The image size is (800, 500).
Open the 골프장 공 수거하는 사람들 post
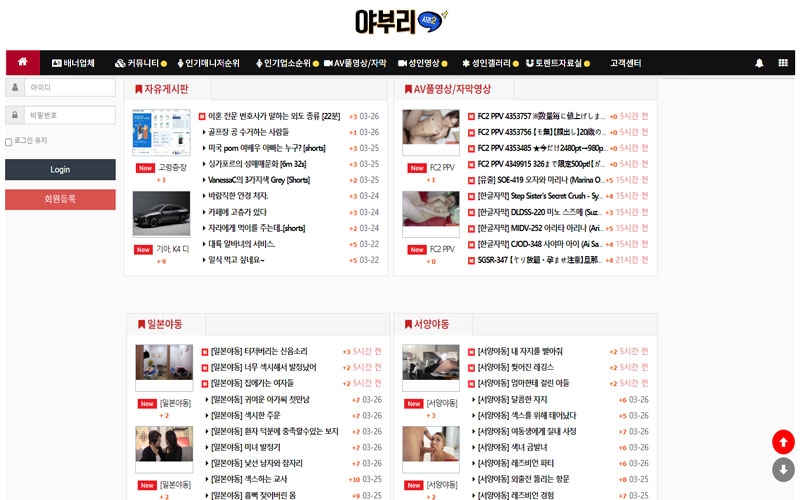tap(249, 132)
